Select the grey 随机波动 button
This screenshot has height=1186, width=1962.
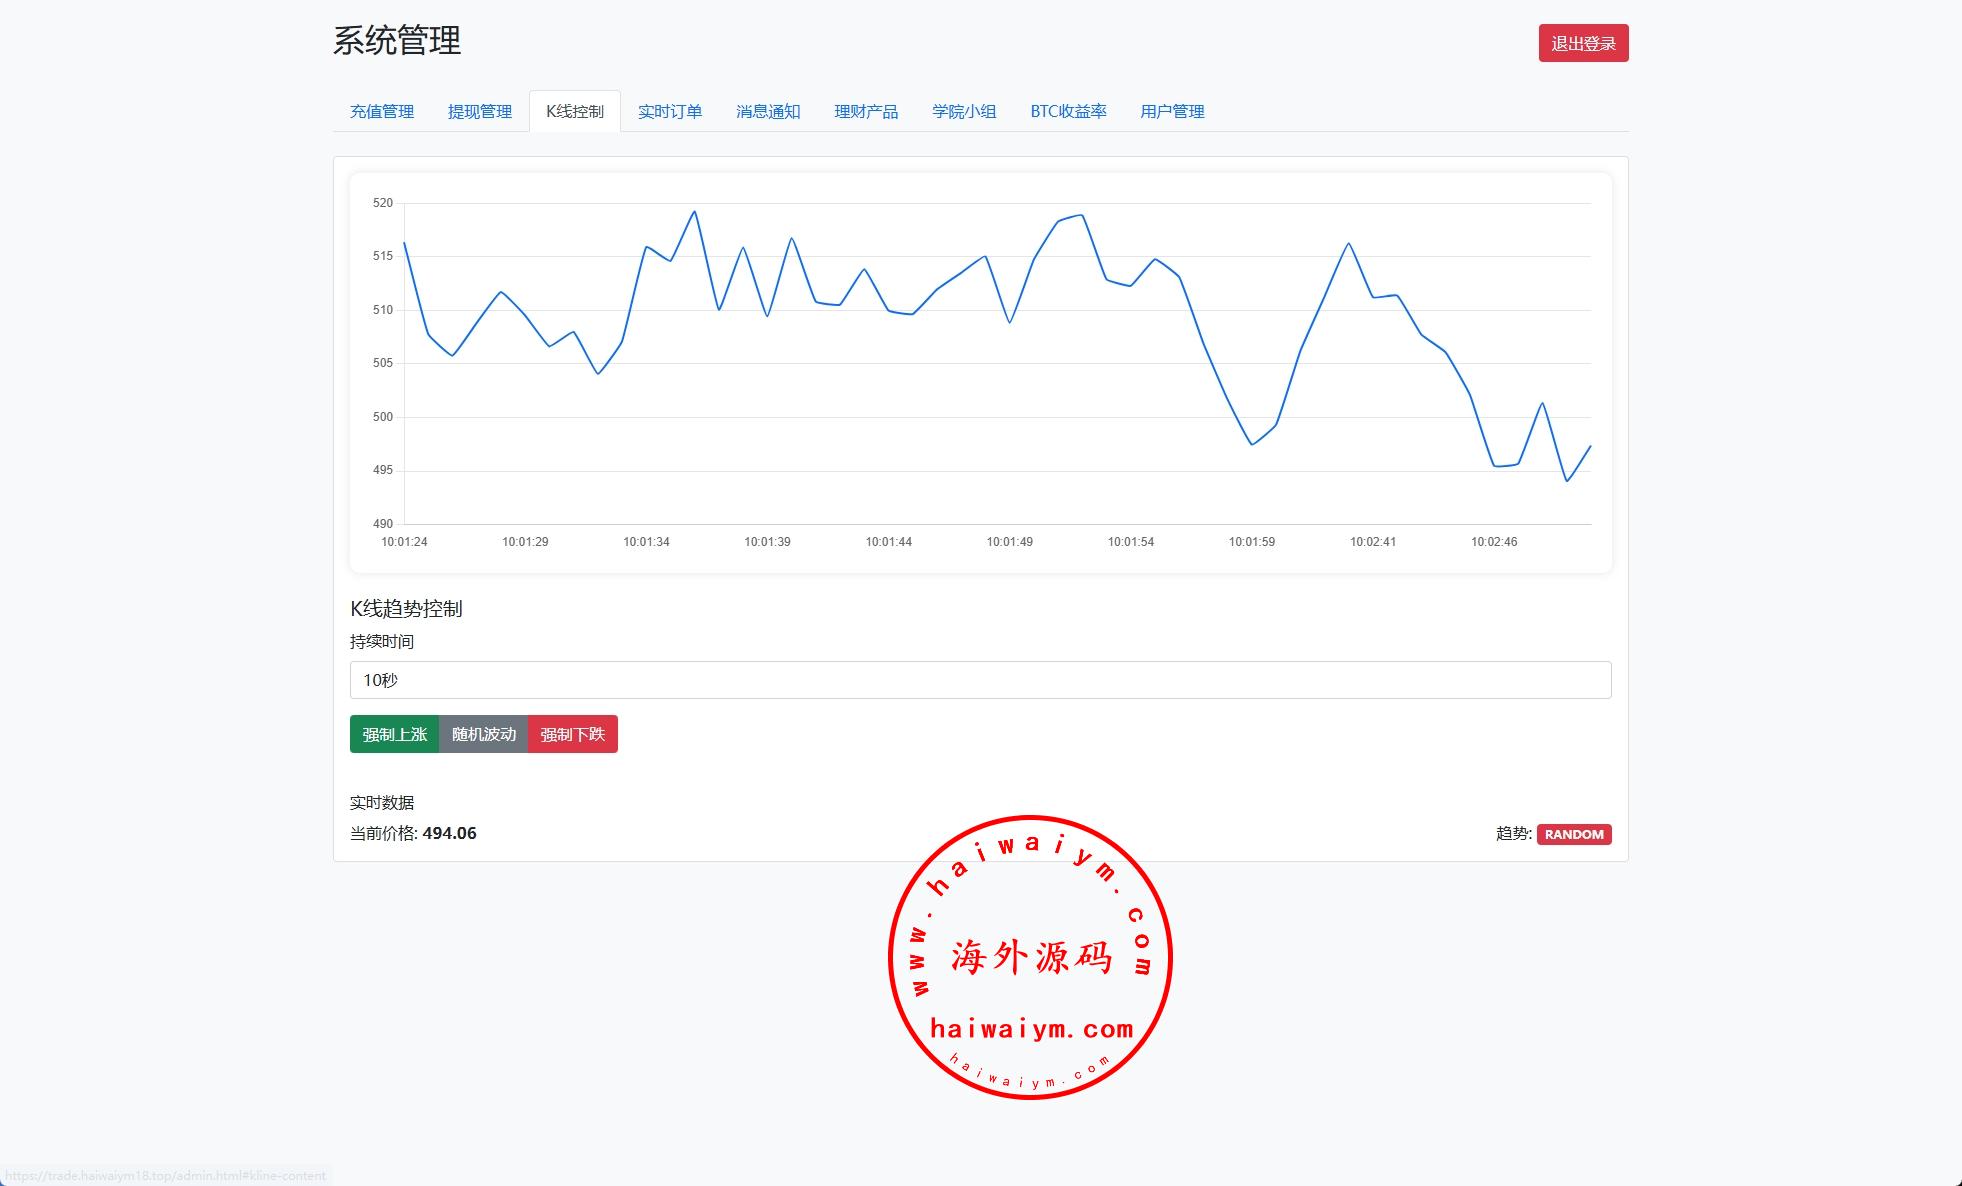click(x=483, y=734)
